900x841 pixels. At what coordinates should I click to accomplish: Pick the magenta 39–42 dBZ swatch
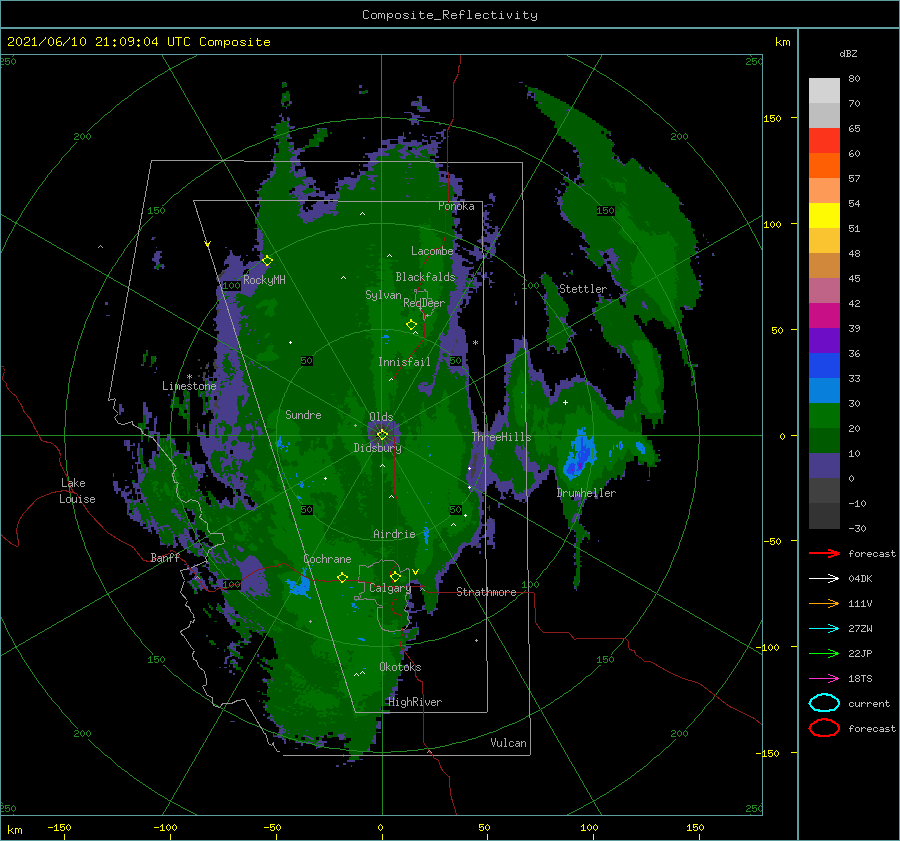point(824,315)
